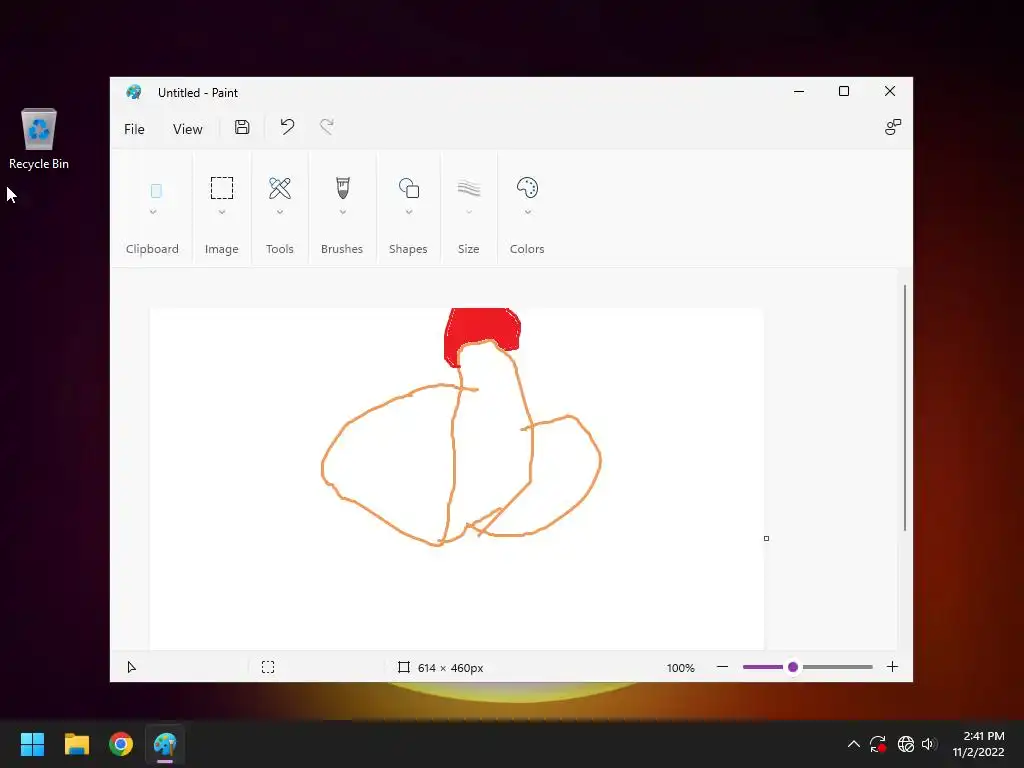Click the Image label
The height and width of the screenshot is (768, 1024).
pos(221,249)
